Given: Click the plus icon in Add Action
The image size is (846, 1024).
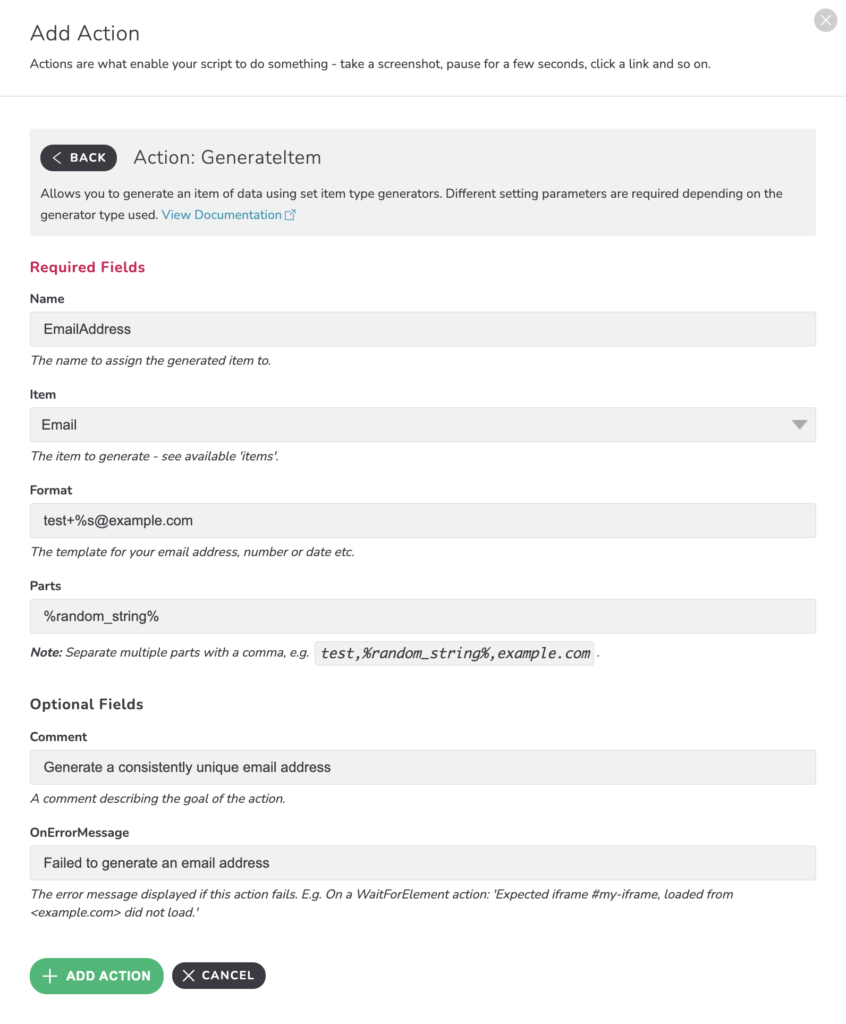Looking at the screenshot, I should pyautogui.click(x=50, y=976).
